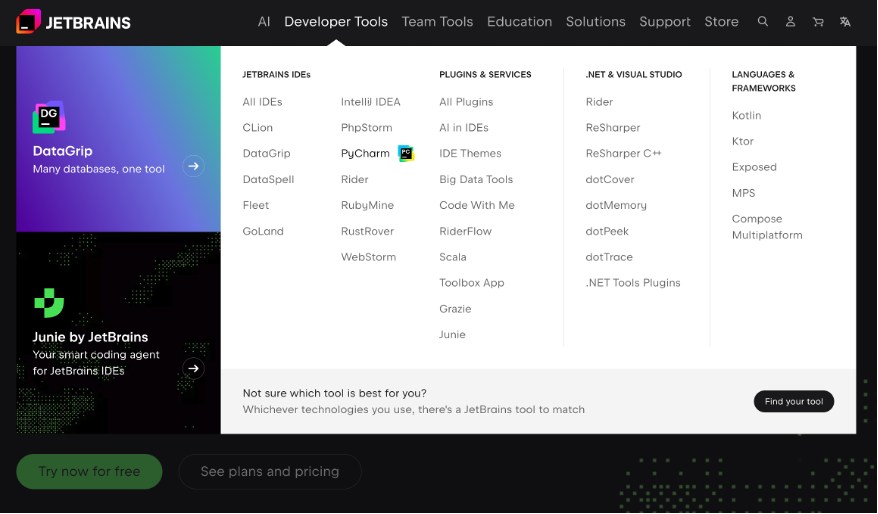Viewport: 878px width, 514px height.
Task: Open DataGrip in the IDEs list
Action: click(x=267, y=153)
